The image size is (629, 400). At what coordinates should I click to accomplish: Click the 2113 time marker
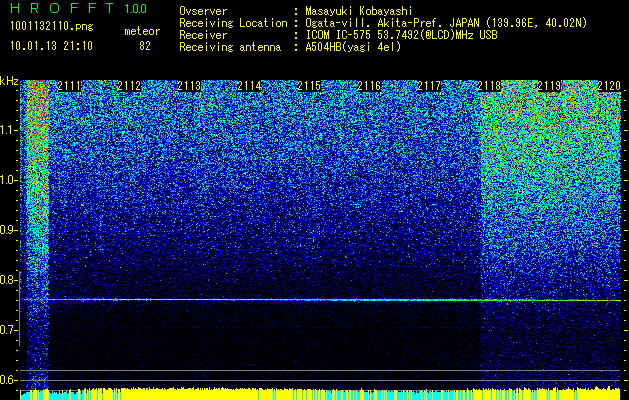(189, 86)
